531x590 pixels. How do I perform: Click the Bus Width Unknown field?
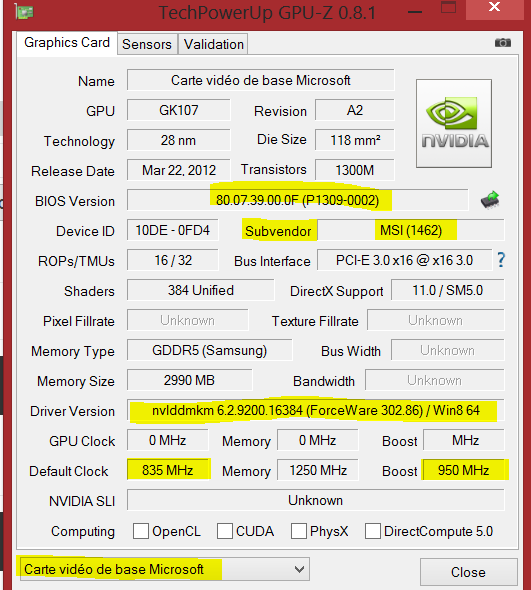(447, 350)
